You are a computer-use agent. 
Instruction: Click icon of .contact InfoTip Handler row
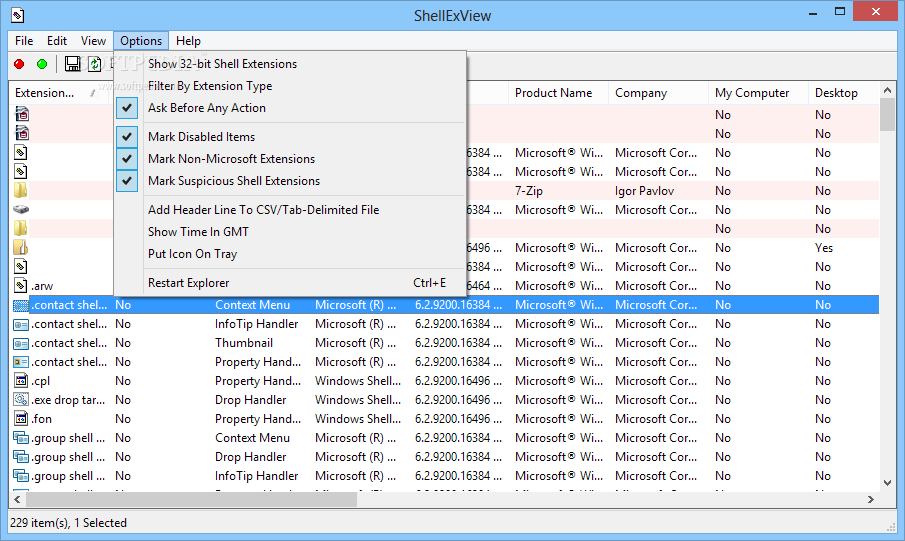coord(21,324)
